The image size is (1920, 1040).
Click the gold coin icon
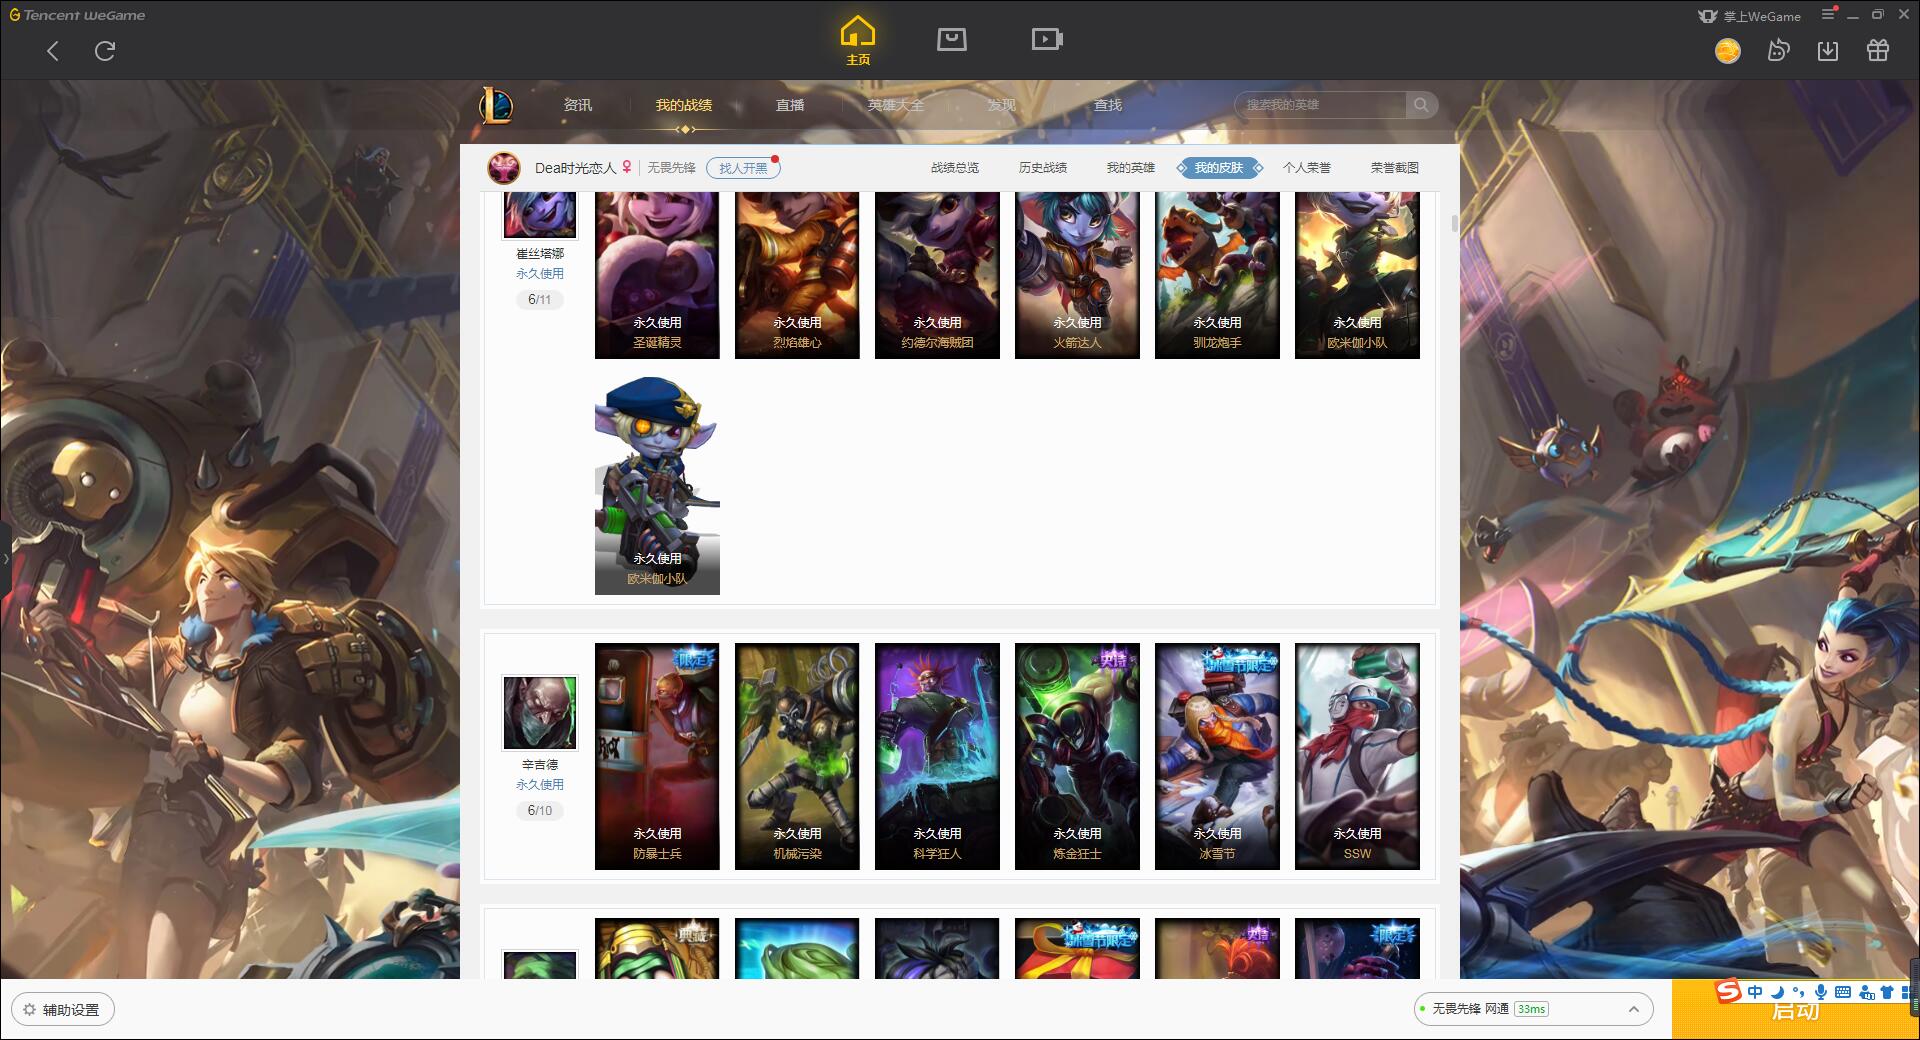[x=1728, y=51]
